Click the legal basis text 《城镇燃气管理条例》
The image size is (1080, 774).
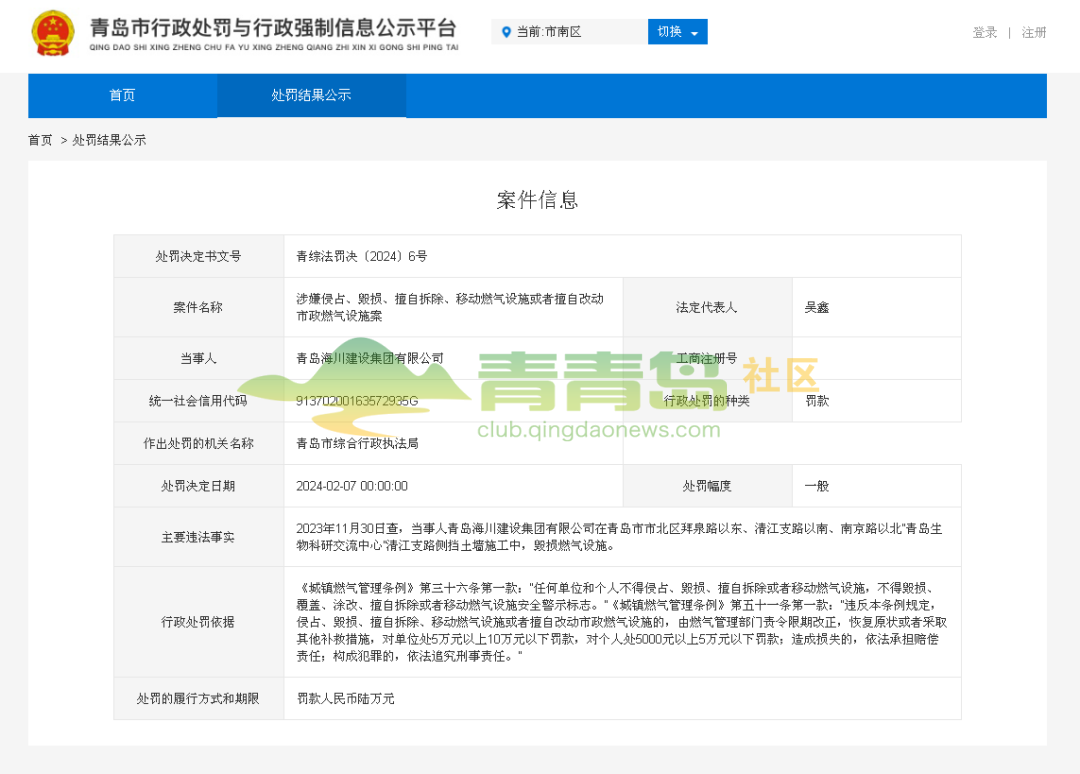click(621, 622)
